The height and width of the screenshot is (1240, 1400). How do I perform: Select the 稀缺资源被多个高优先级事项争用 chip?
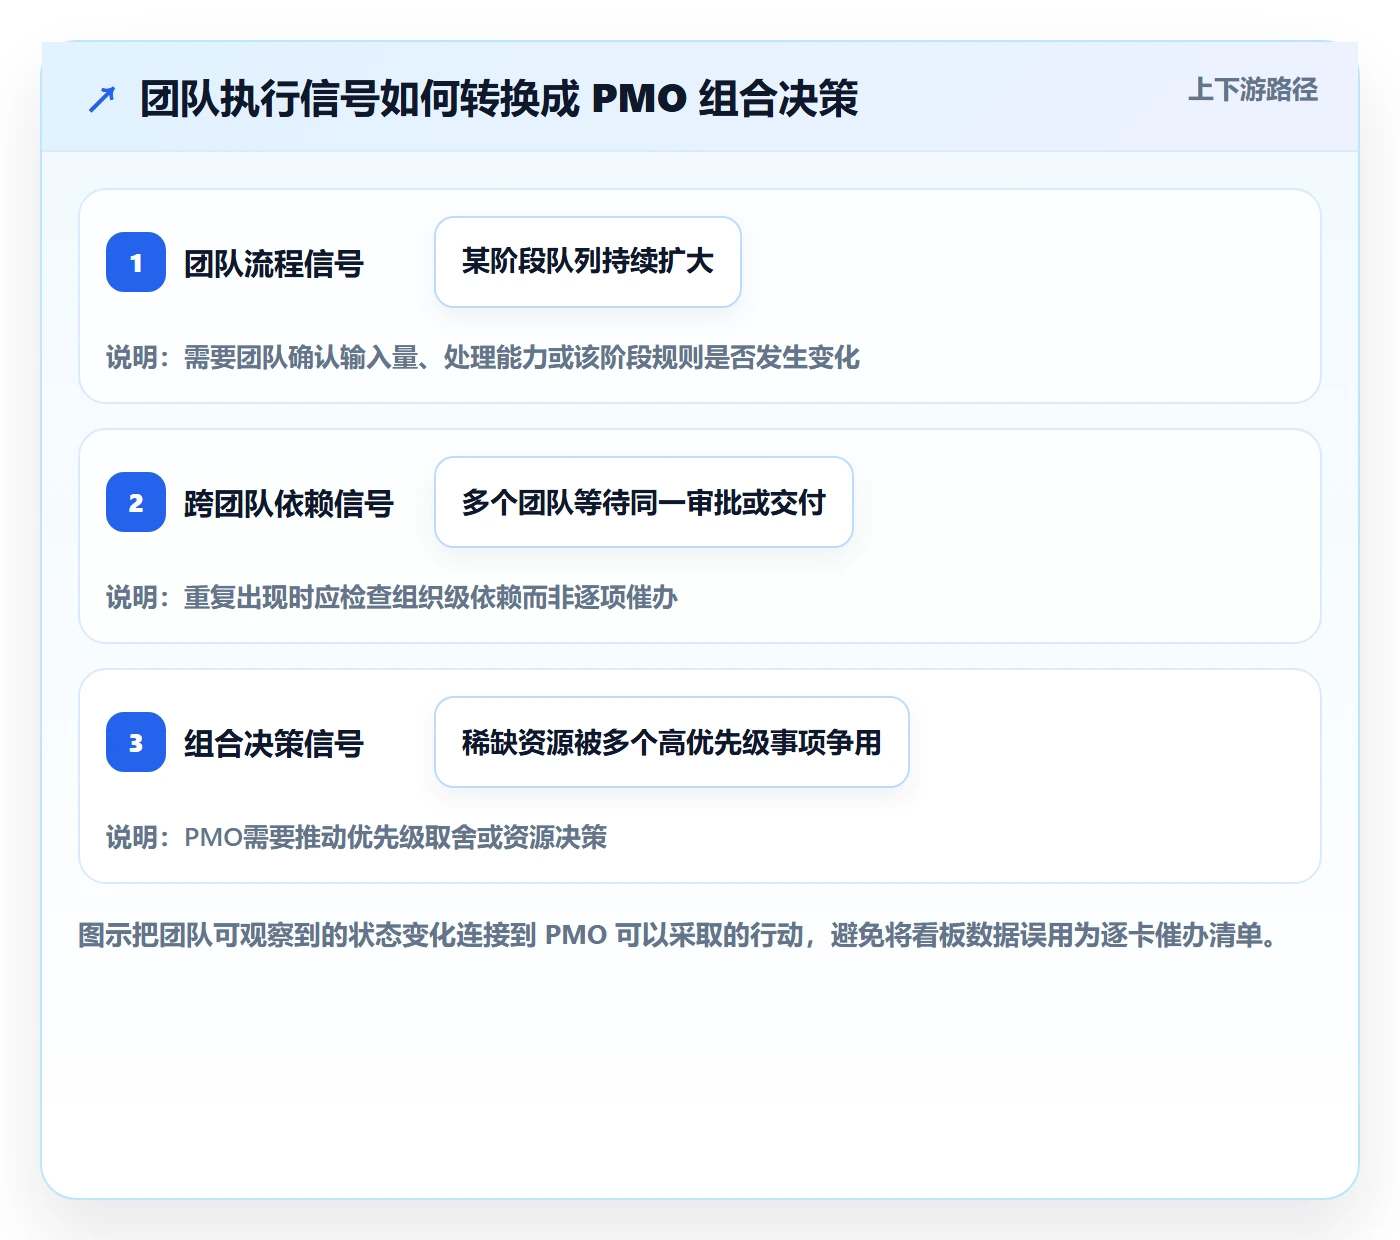(672, 742)
